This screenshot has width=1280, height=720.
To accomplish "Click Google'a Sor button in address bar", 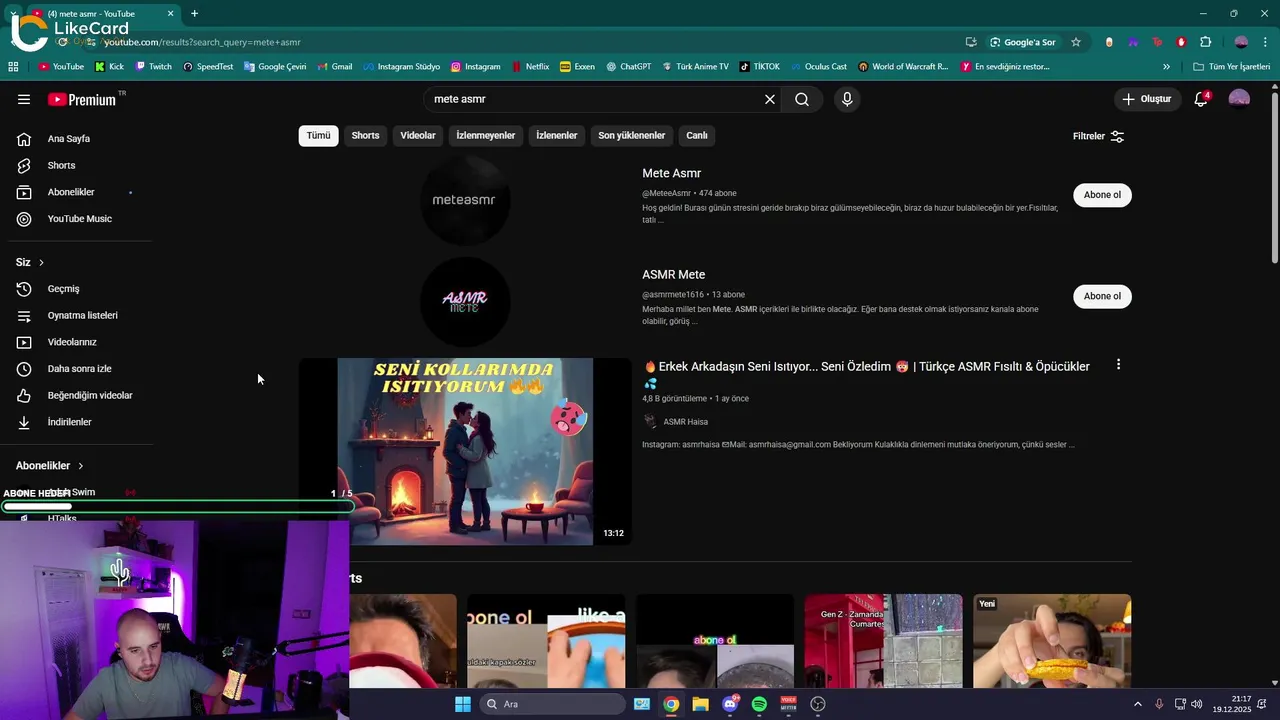I will coord(1023,42).
